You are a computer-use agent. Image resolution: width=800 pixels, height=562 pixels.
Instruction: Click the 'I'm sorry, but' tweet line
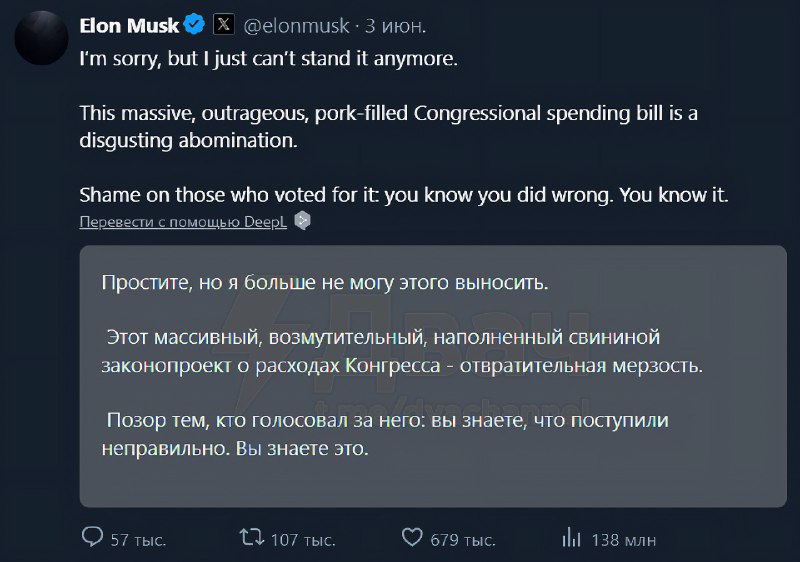(x=268, y=59)
